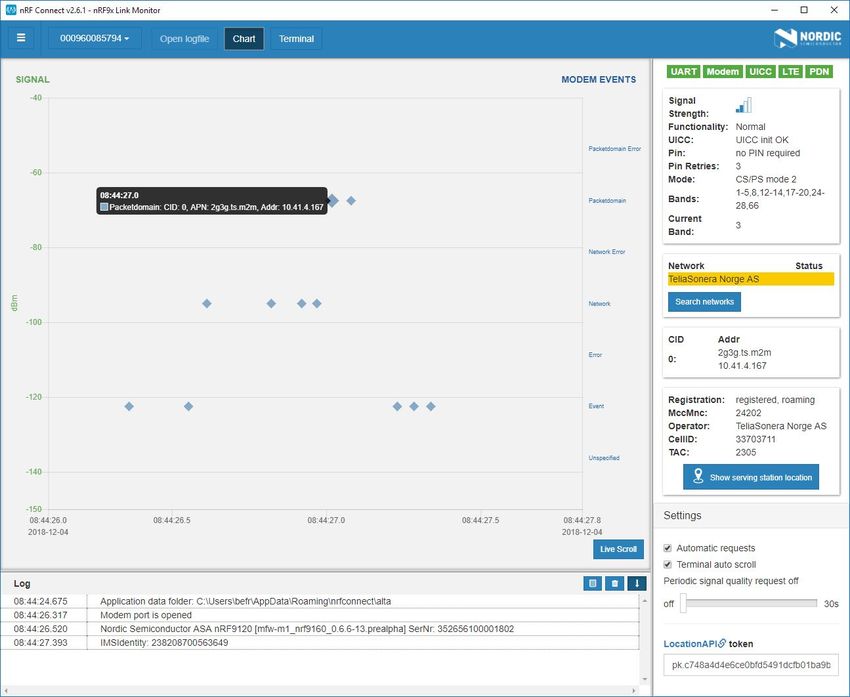This screenshot has width=850, height=697.
Task: Click the Live Scroll button
Action: tap(619, 549)
